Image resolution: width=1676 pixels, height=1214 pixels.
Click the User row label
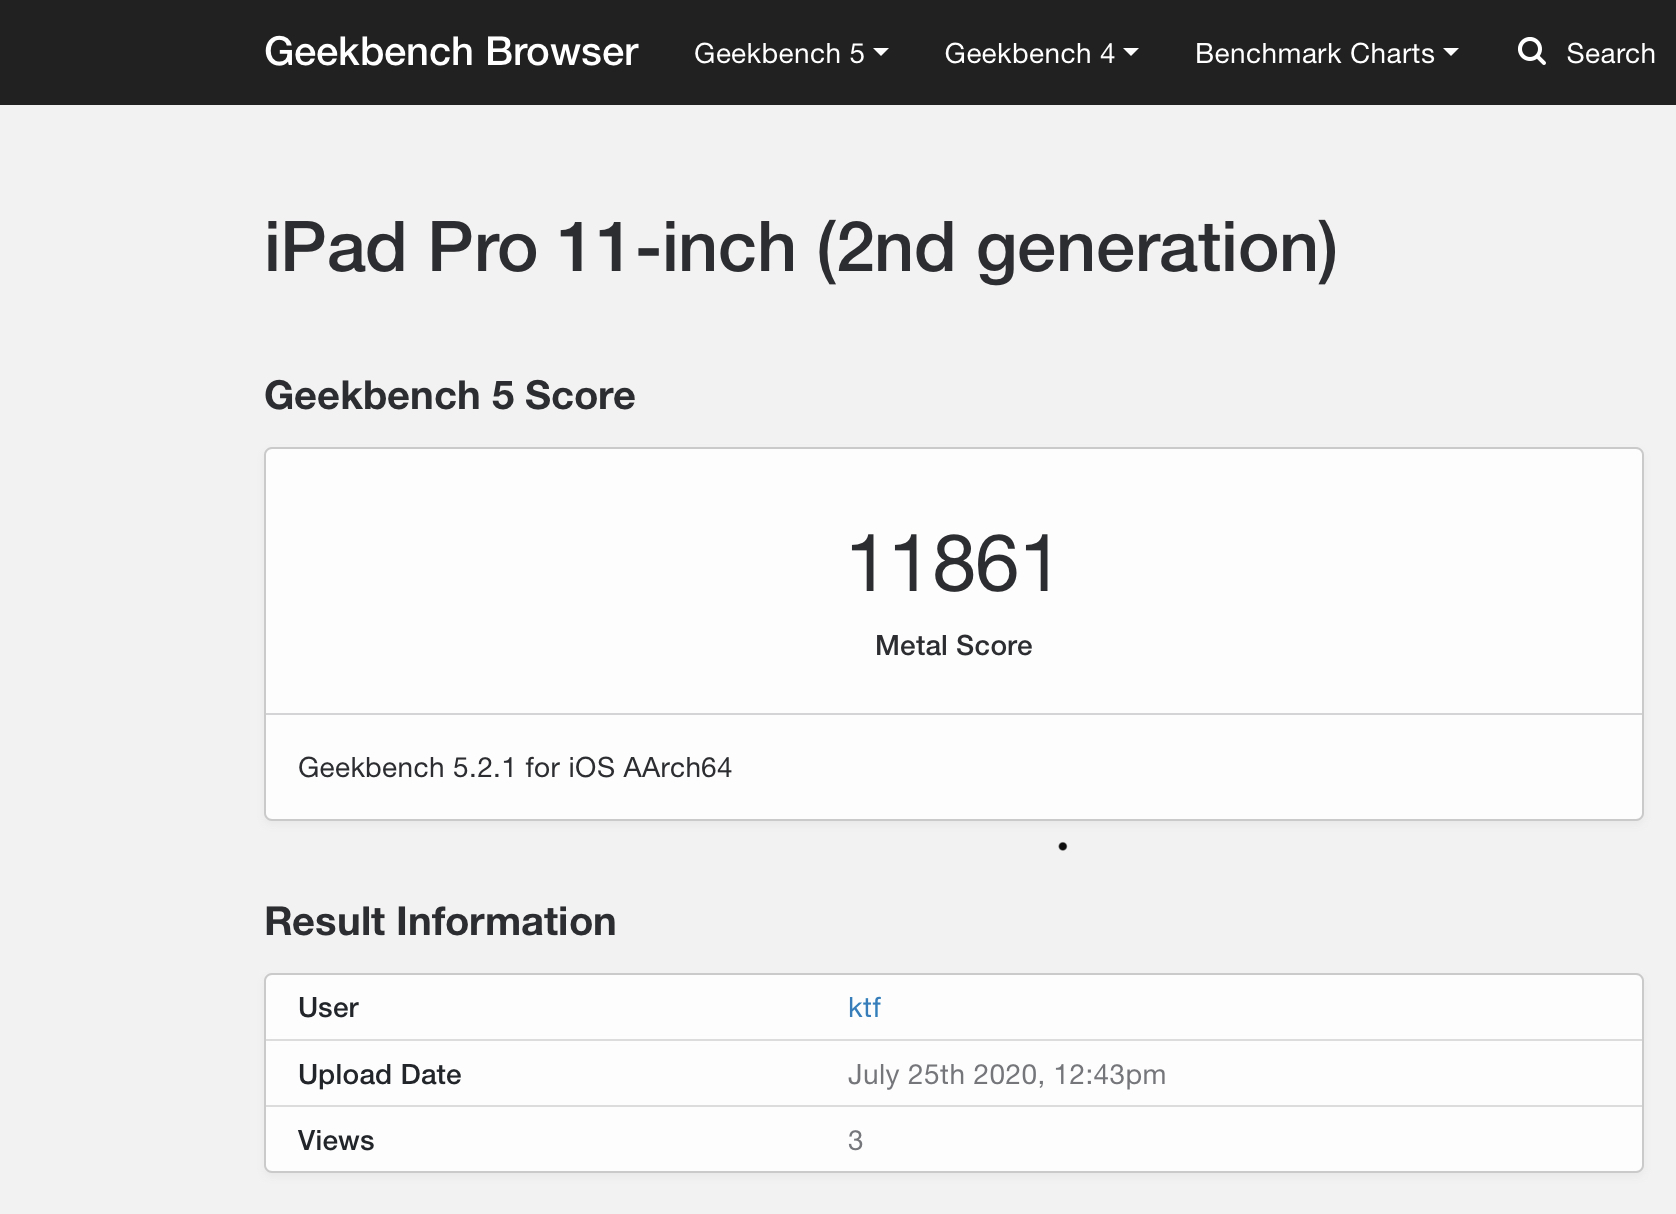point(328,1007)
